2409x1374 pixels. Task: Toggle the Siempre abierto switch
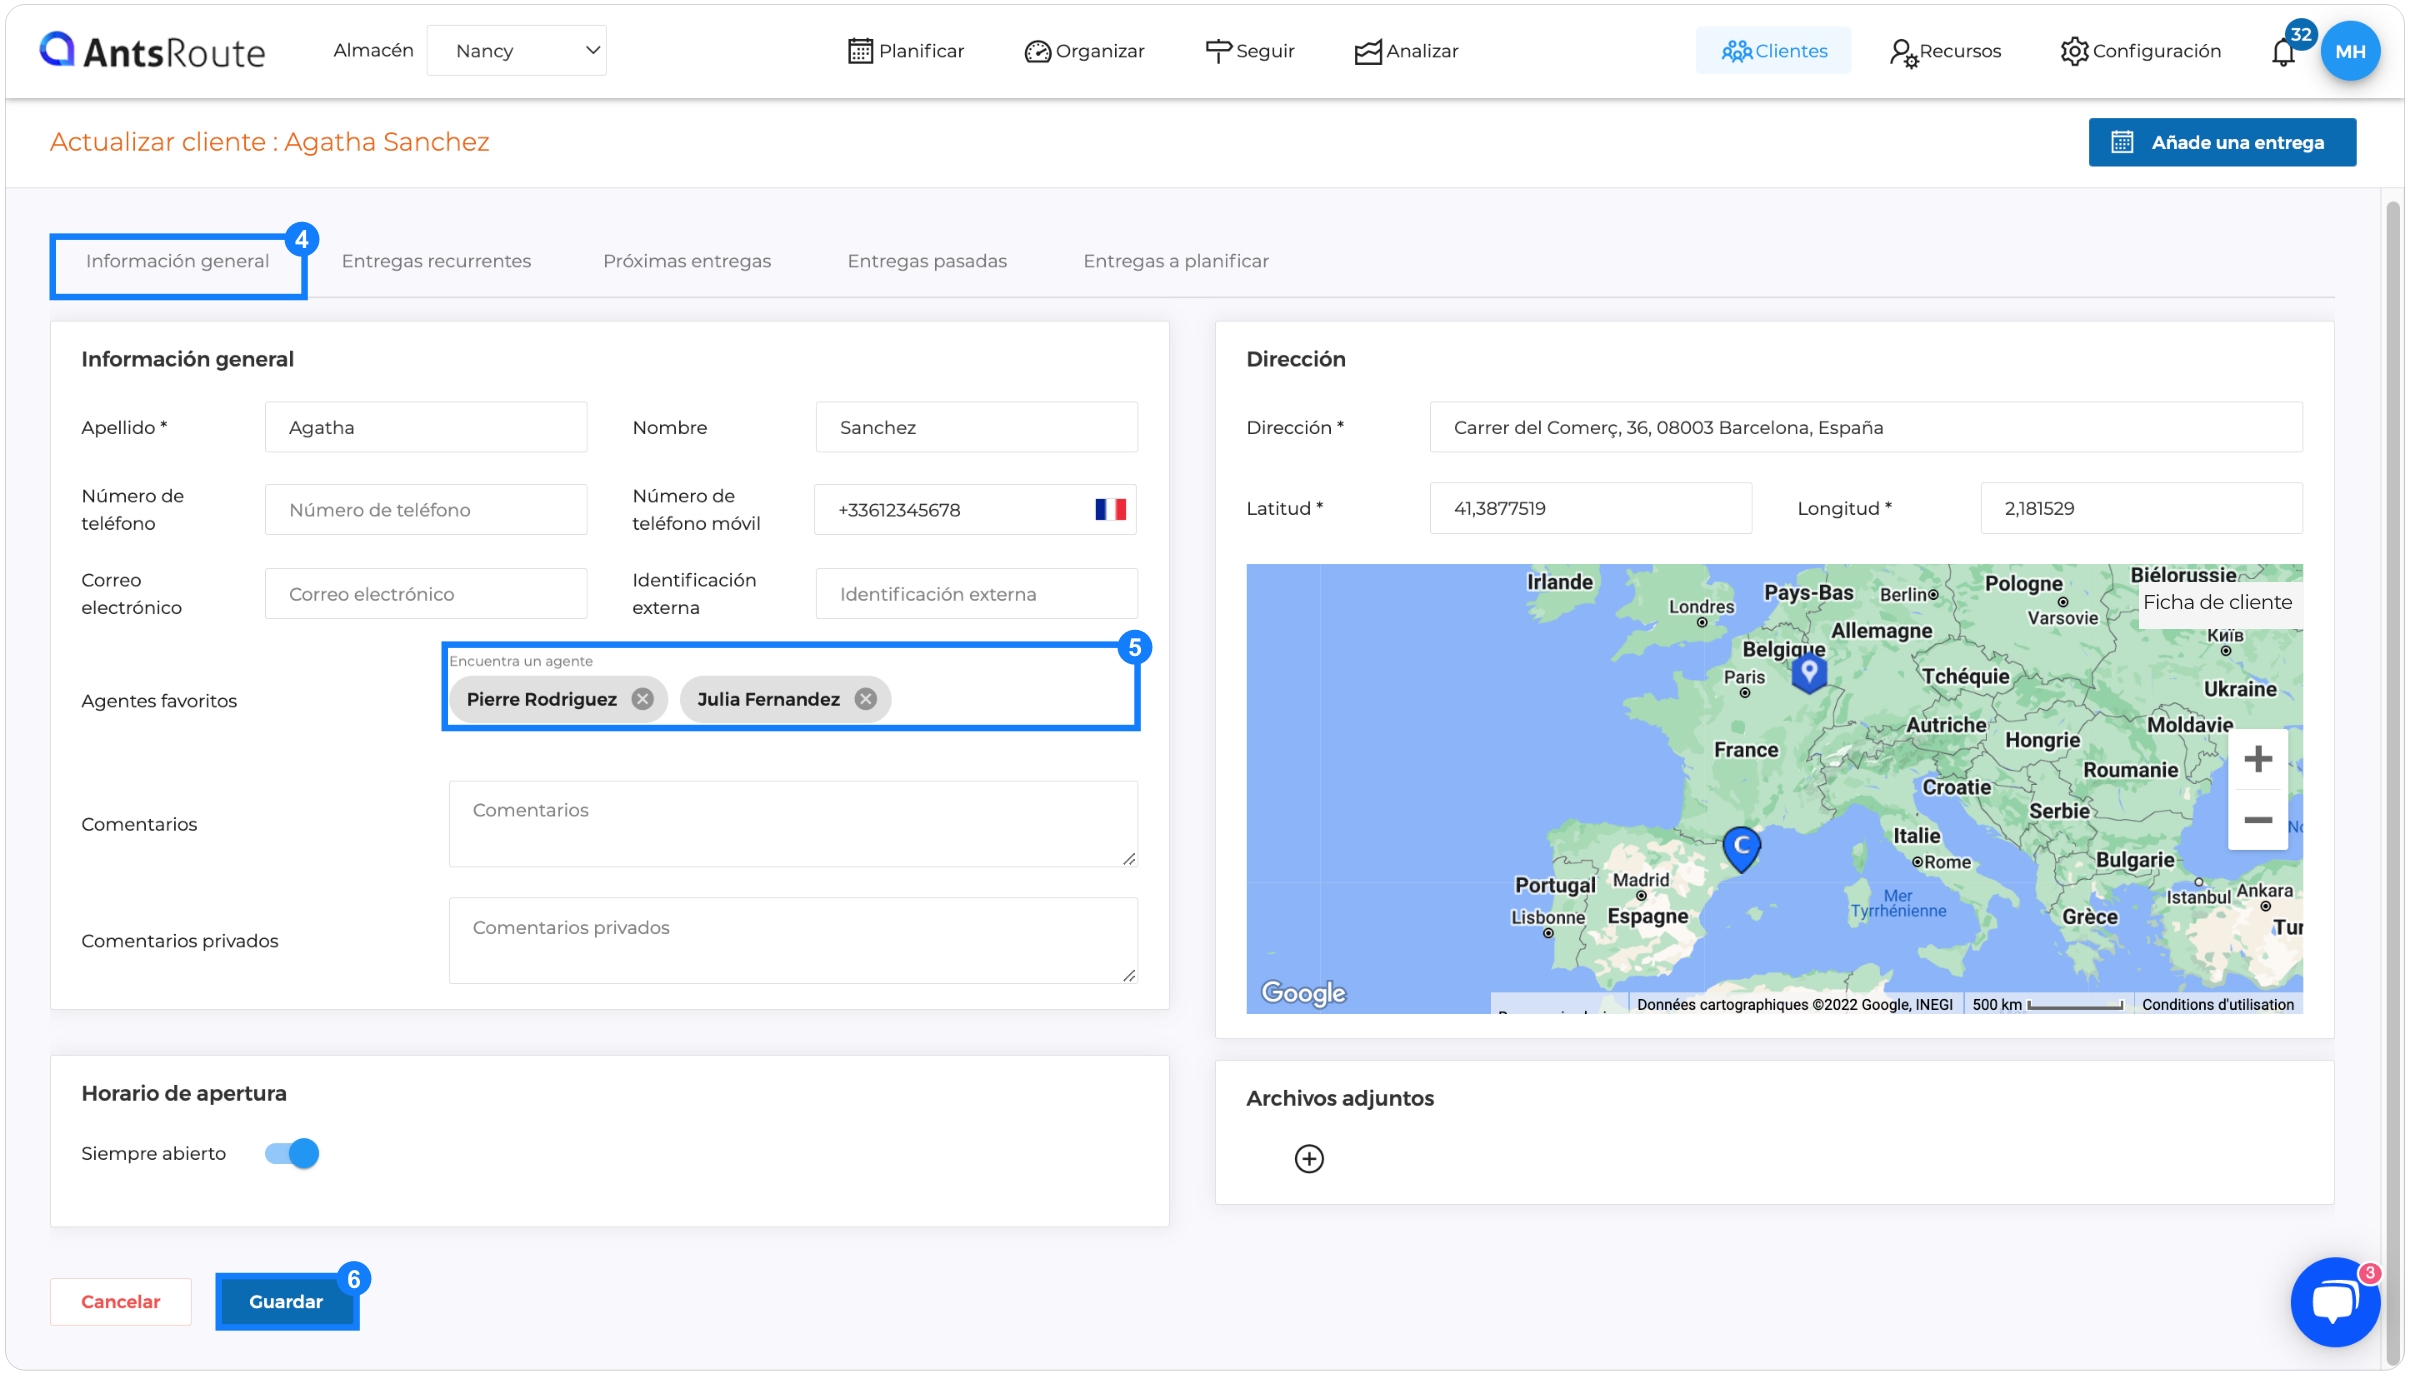[292, 1153]
